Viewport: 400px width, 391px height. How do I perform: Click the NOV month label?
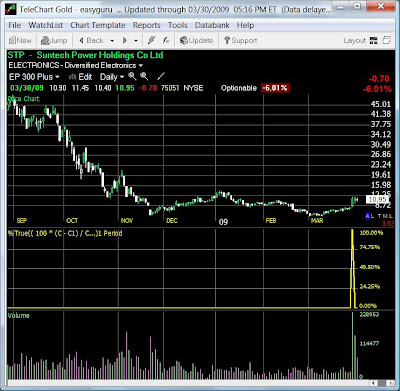tap(127, 221)
